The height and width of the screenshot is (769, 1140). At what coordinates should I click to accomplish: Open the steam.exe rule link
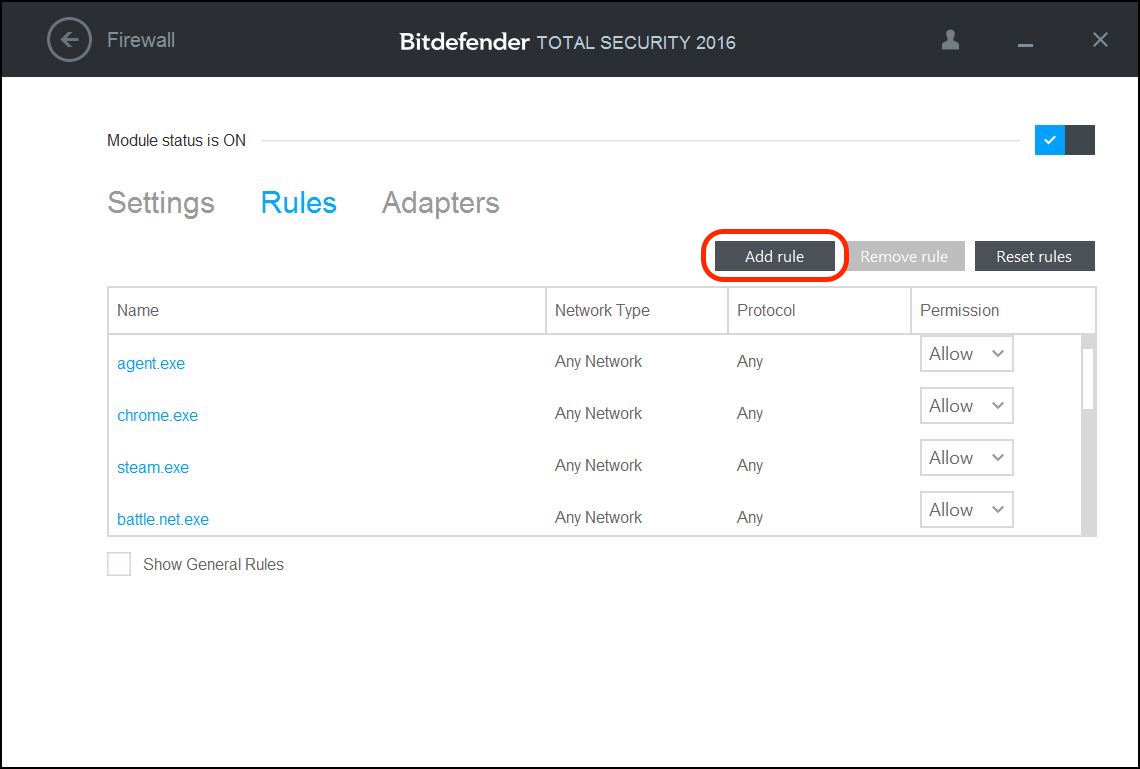[x=153, y=467]
